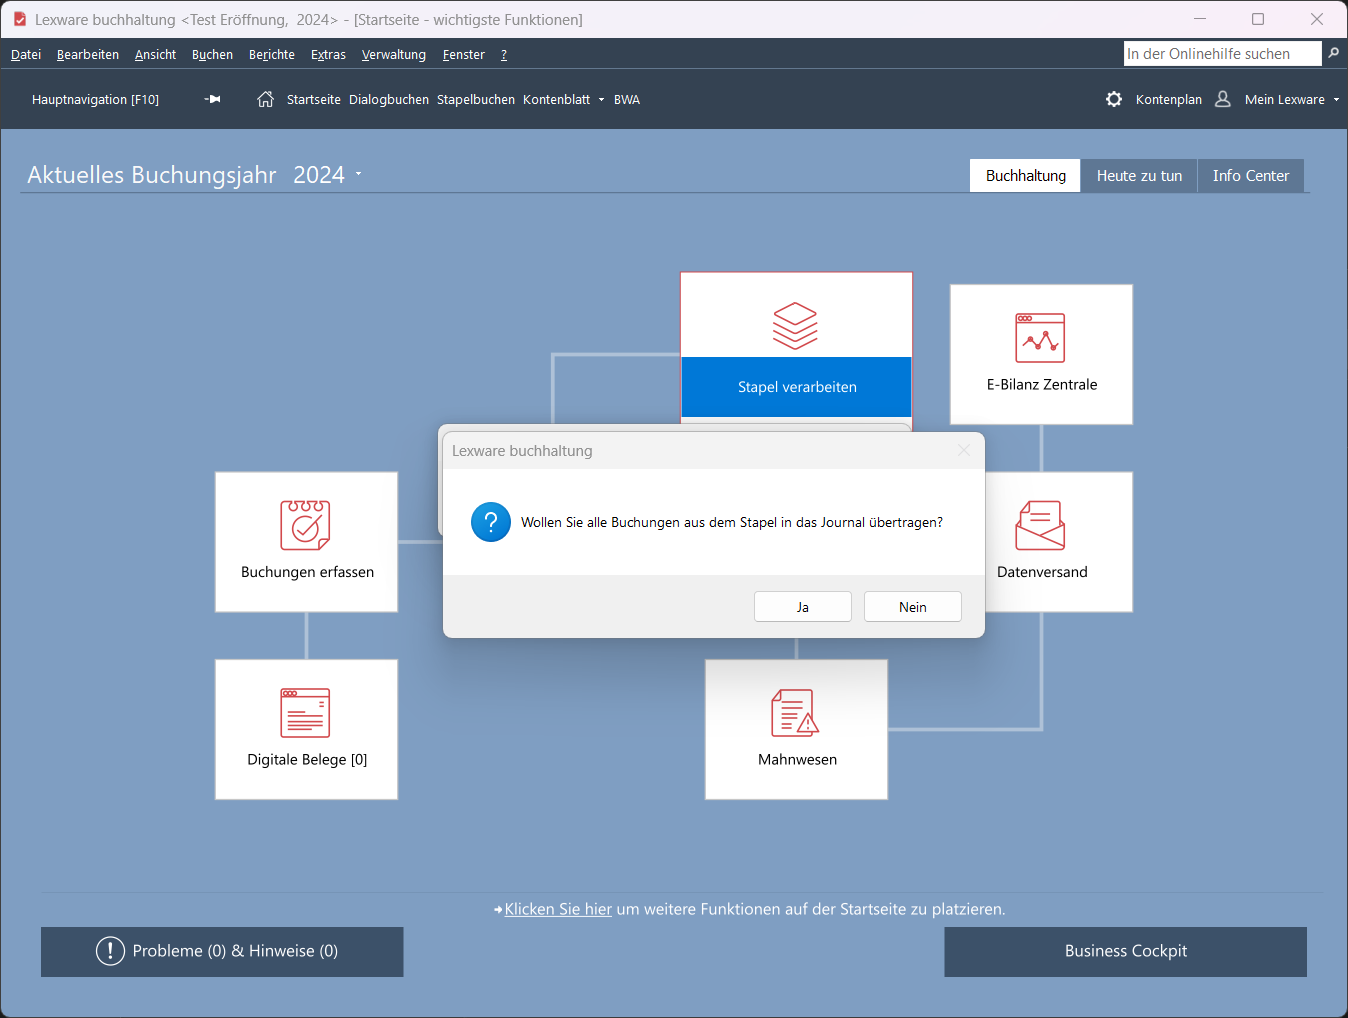Go to Startseite in the toolbar

(x=314, y=99)
